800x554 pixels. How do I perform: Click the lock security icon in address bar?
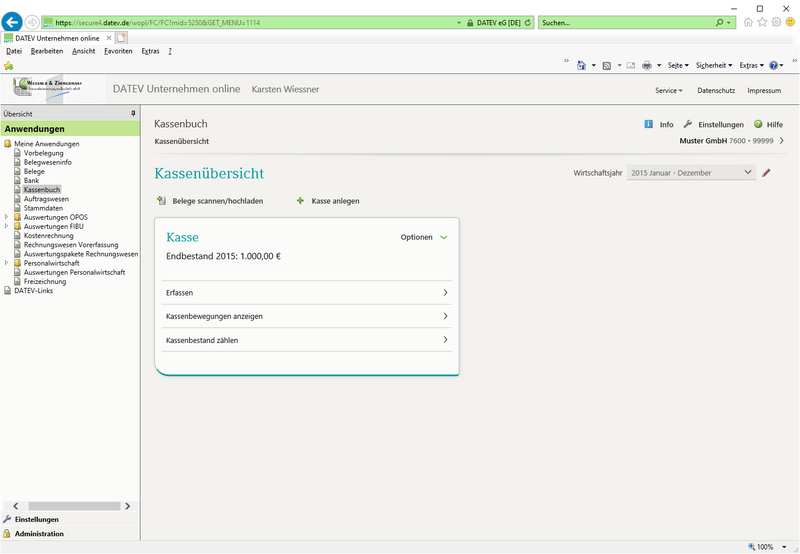click(x=470, y=22)
